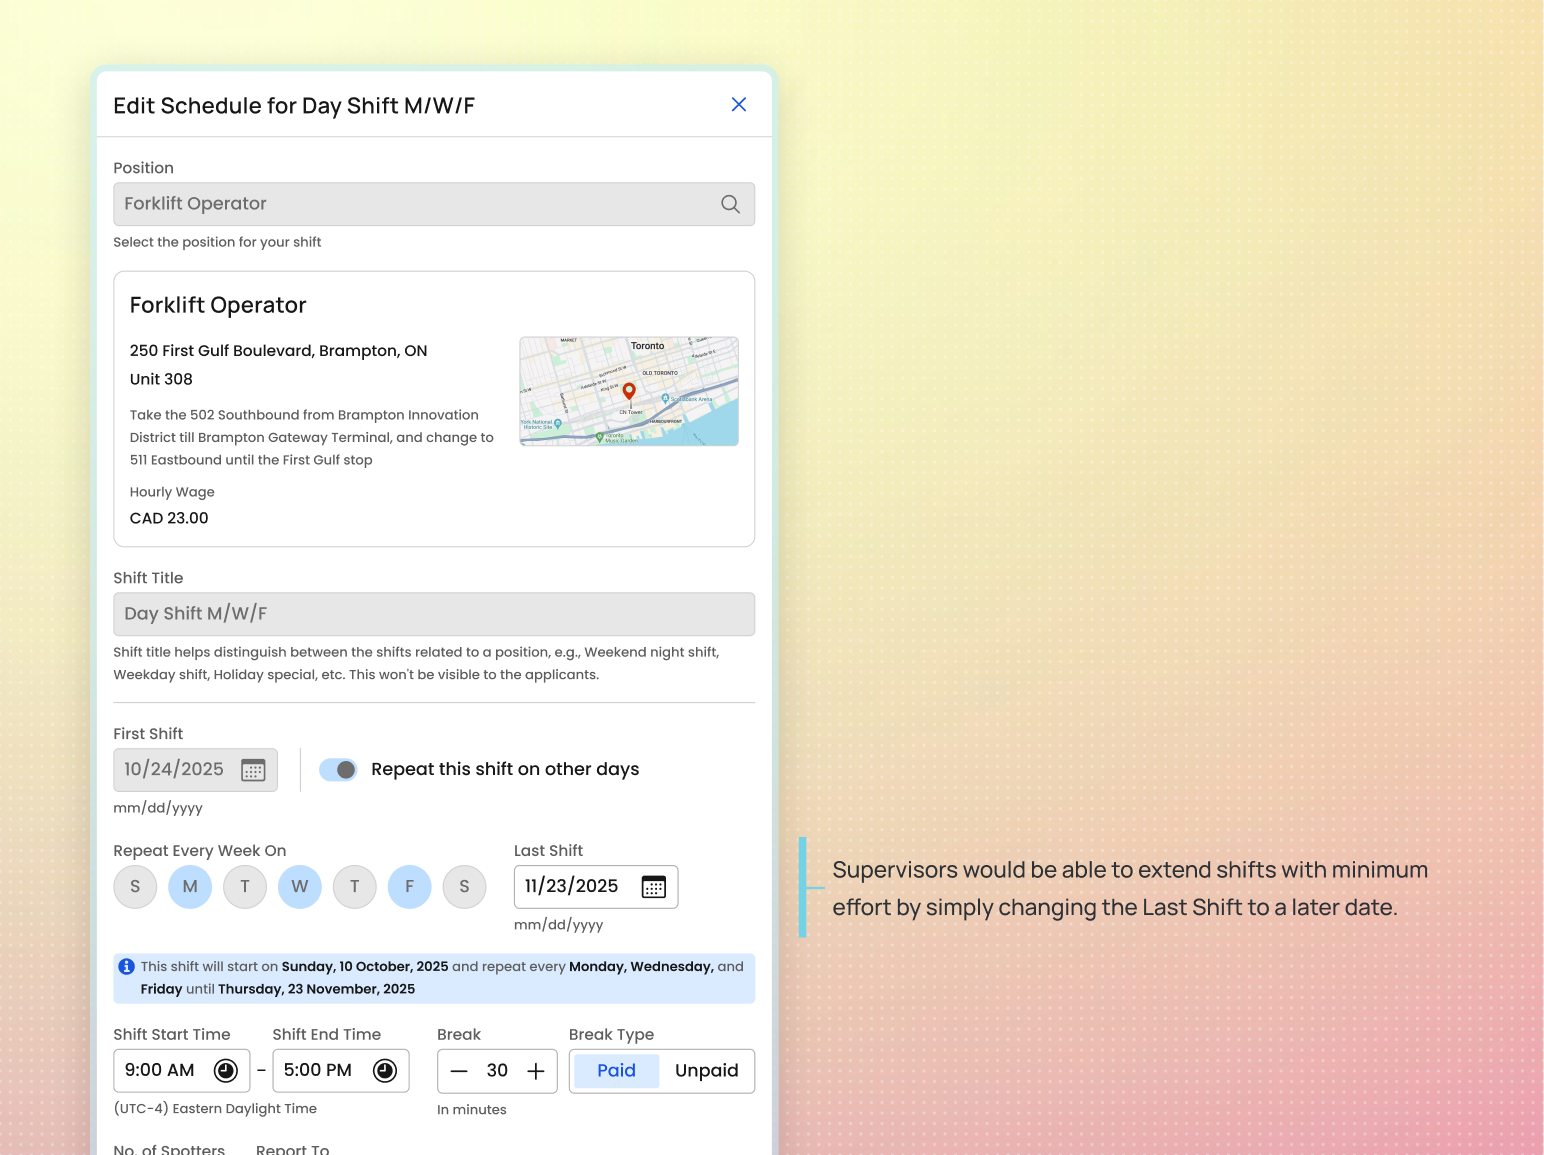Image resolution: width=1544 pixels, height=1155 pixels.
Task: Close the Edit Schedule dialog
Action: coord(739,104)
